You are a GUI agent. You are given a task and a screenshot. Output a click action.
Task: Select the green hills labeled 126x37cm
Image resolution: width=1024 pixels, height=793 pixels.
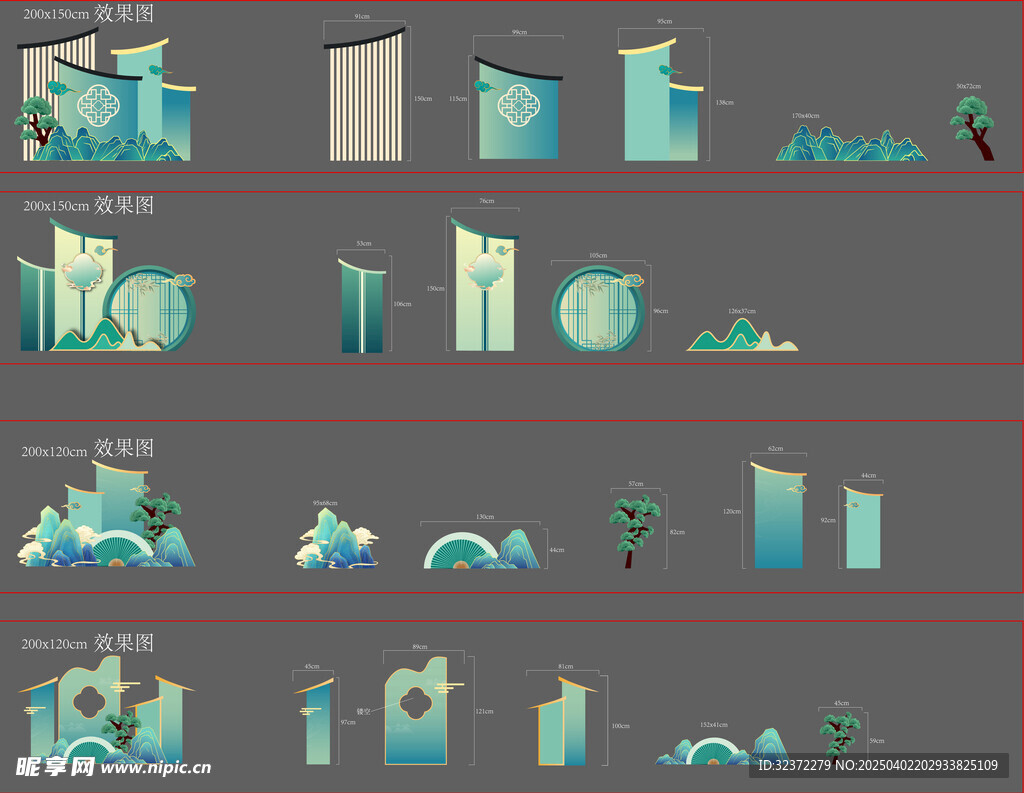tap(742, 334)
